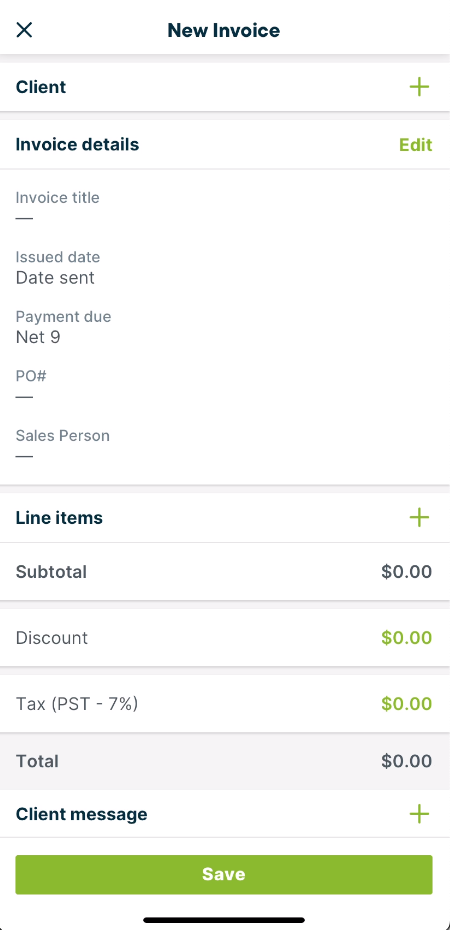
Task: Edit the Tax amount $0.00
Action: click(407, 703)
